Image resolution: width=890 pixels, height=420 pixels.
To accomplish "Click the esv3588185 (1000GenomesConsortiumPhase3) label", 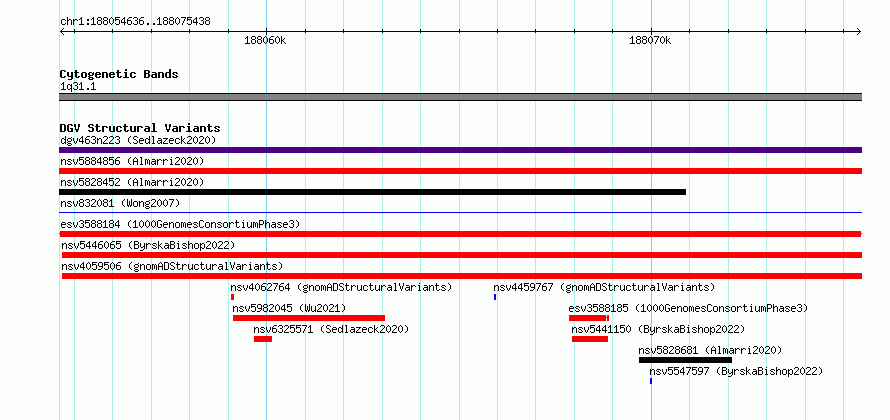I will point(688,308).
